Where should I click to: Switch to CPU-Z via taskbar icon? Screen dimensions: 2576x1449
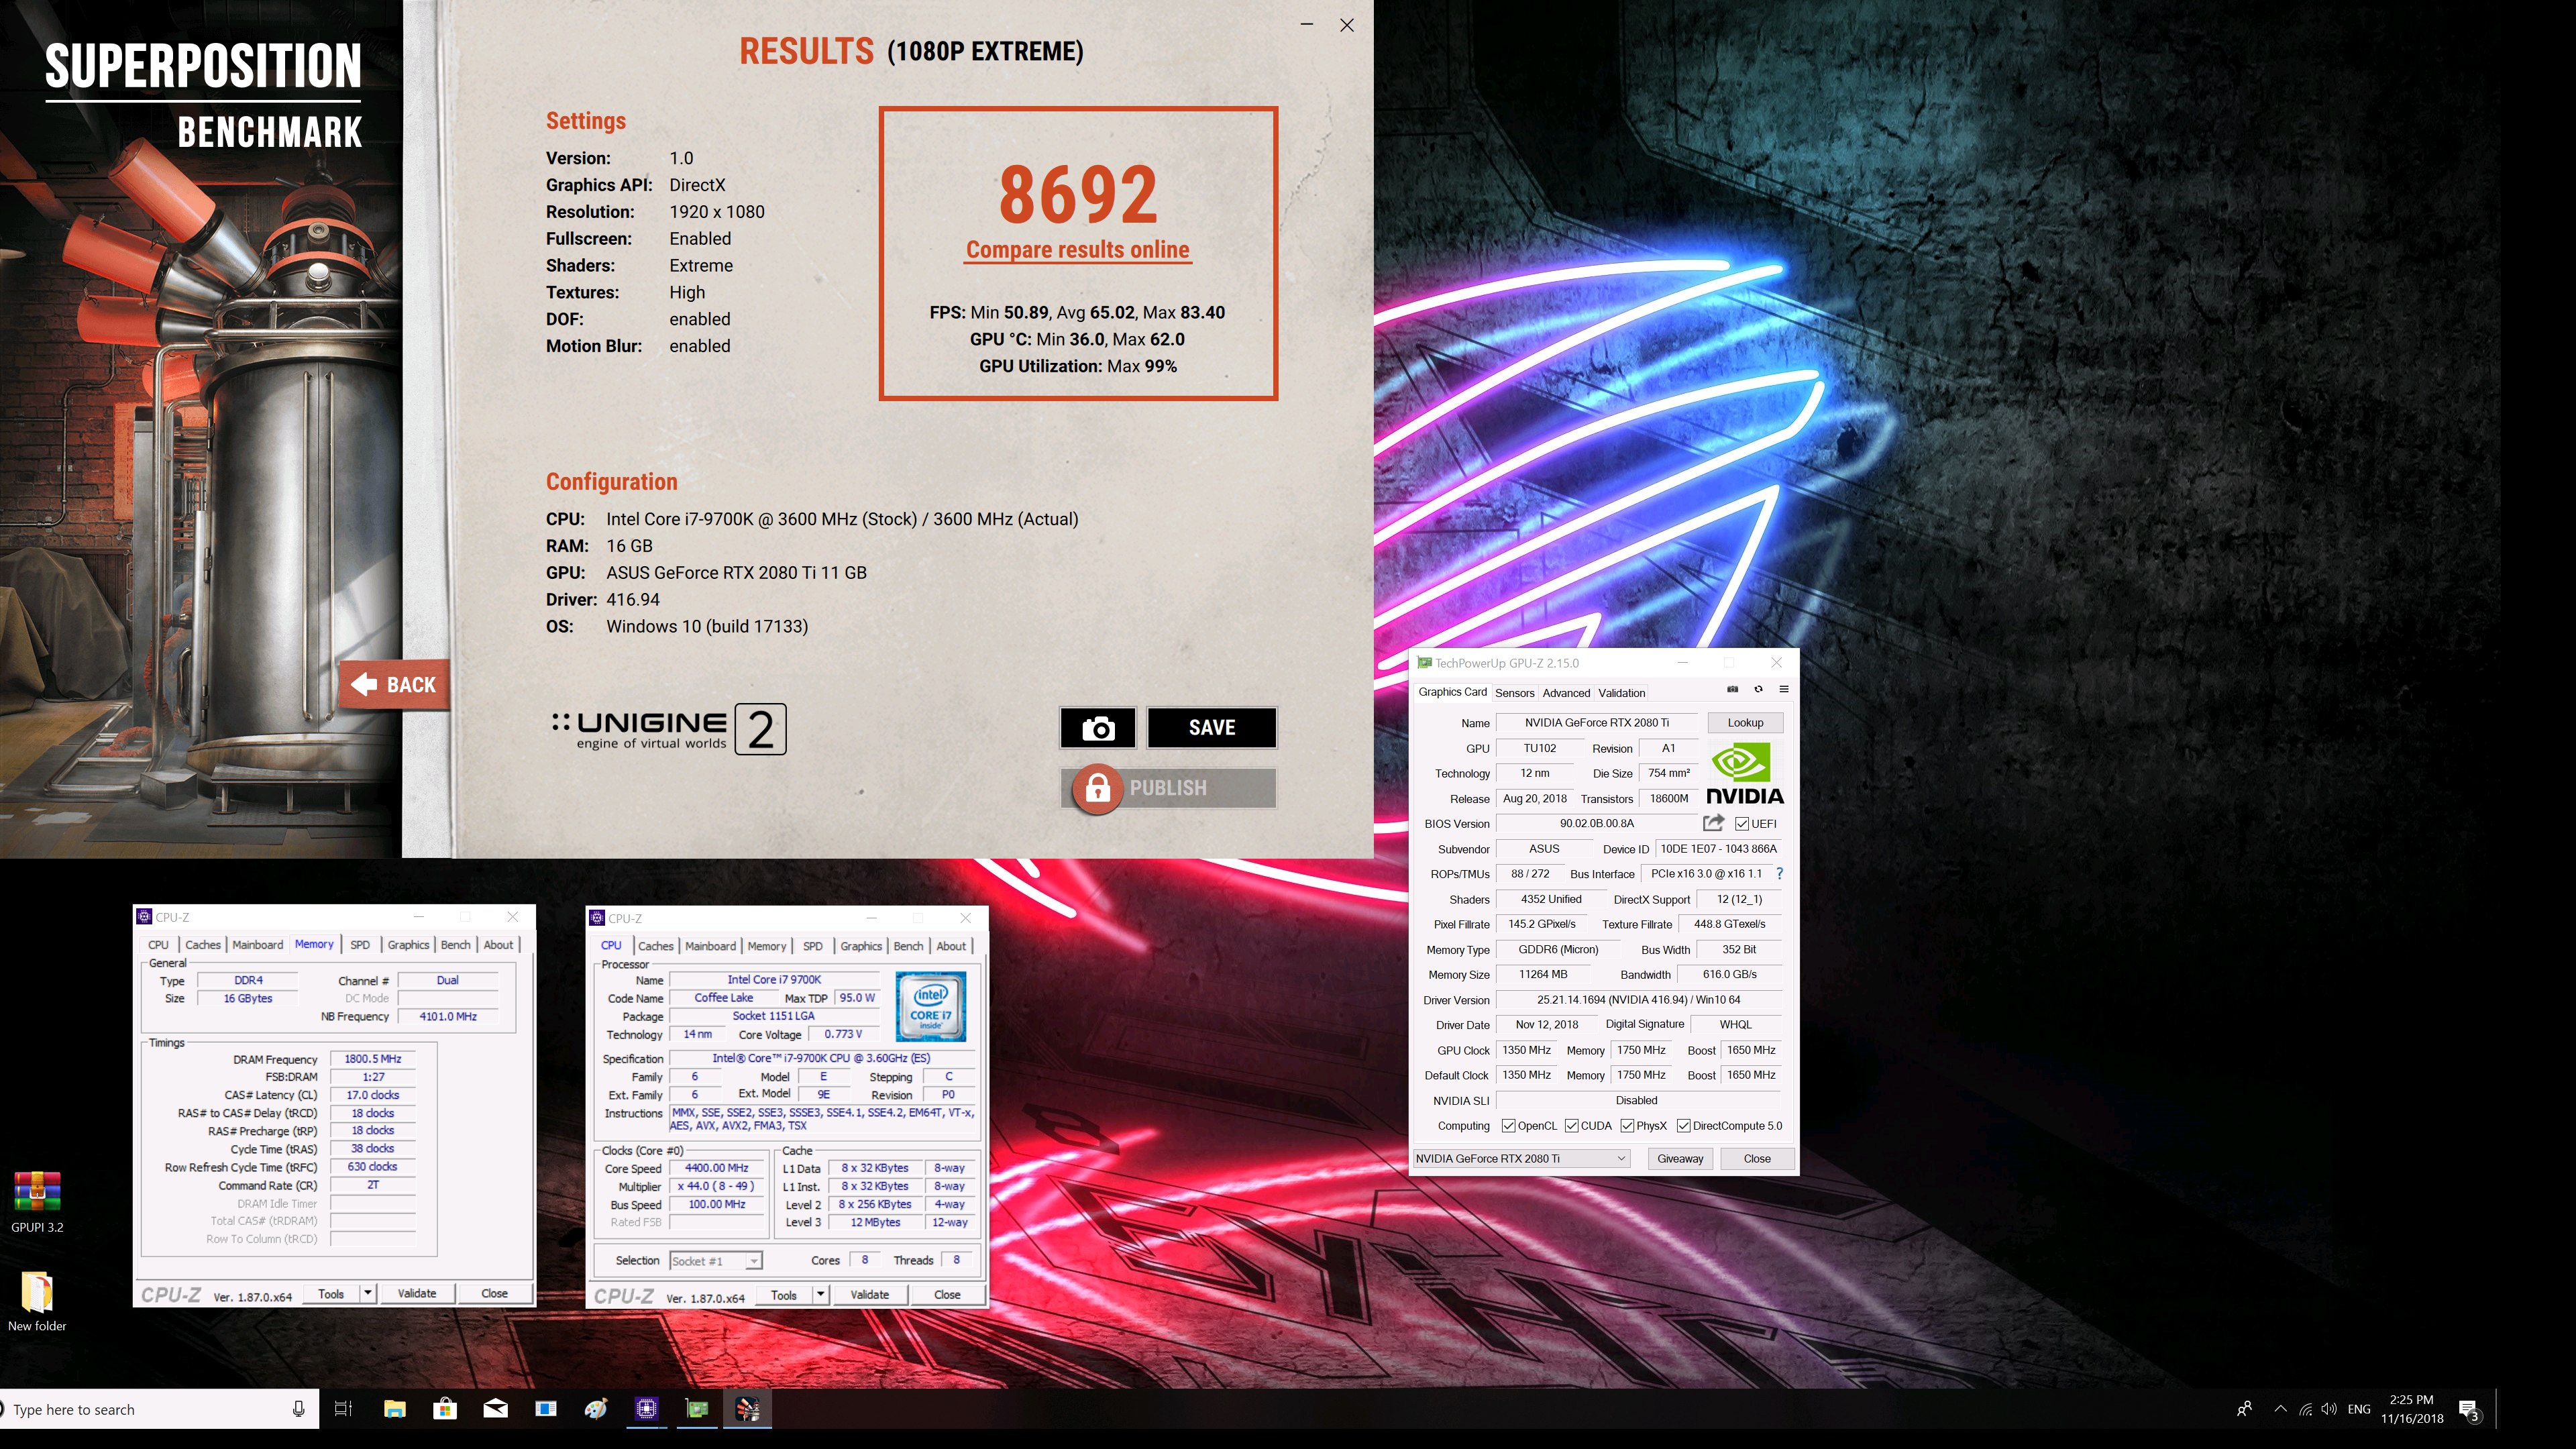646,1409
